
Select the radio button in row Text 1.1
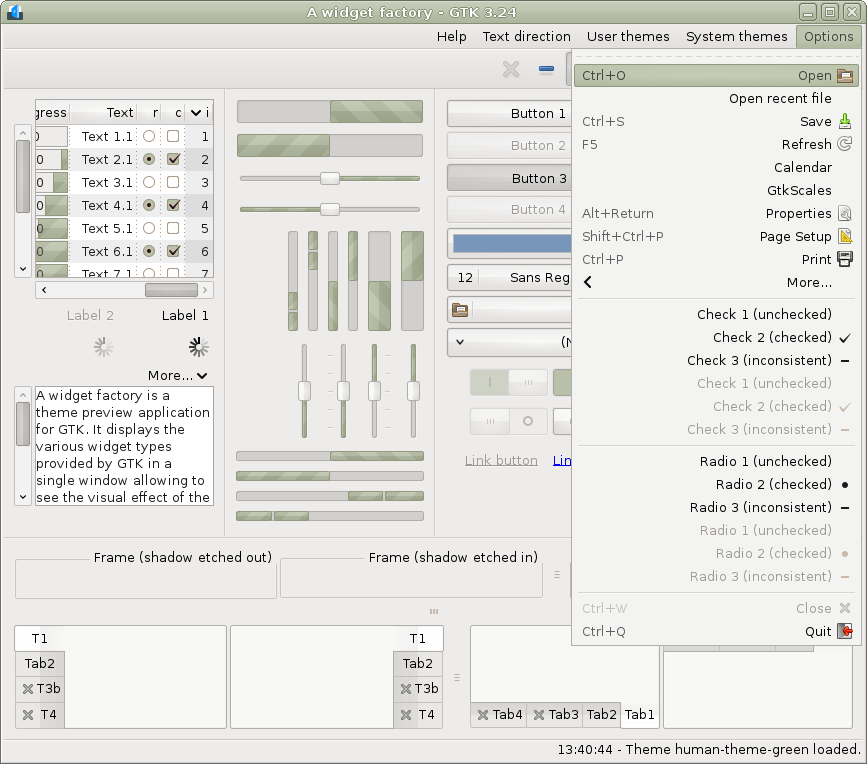pos(149,137)
